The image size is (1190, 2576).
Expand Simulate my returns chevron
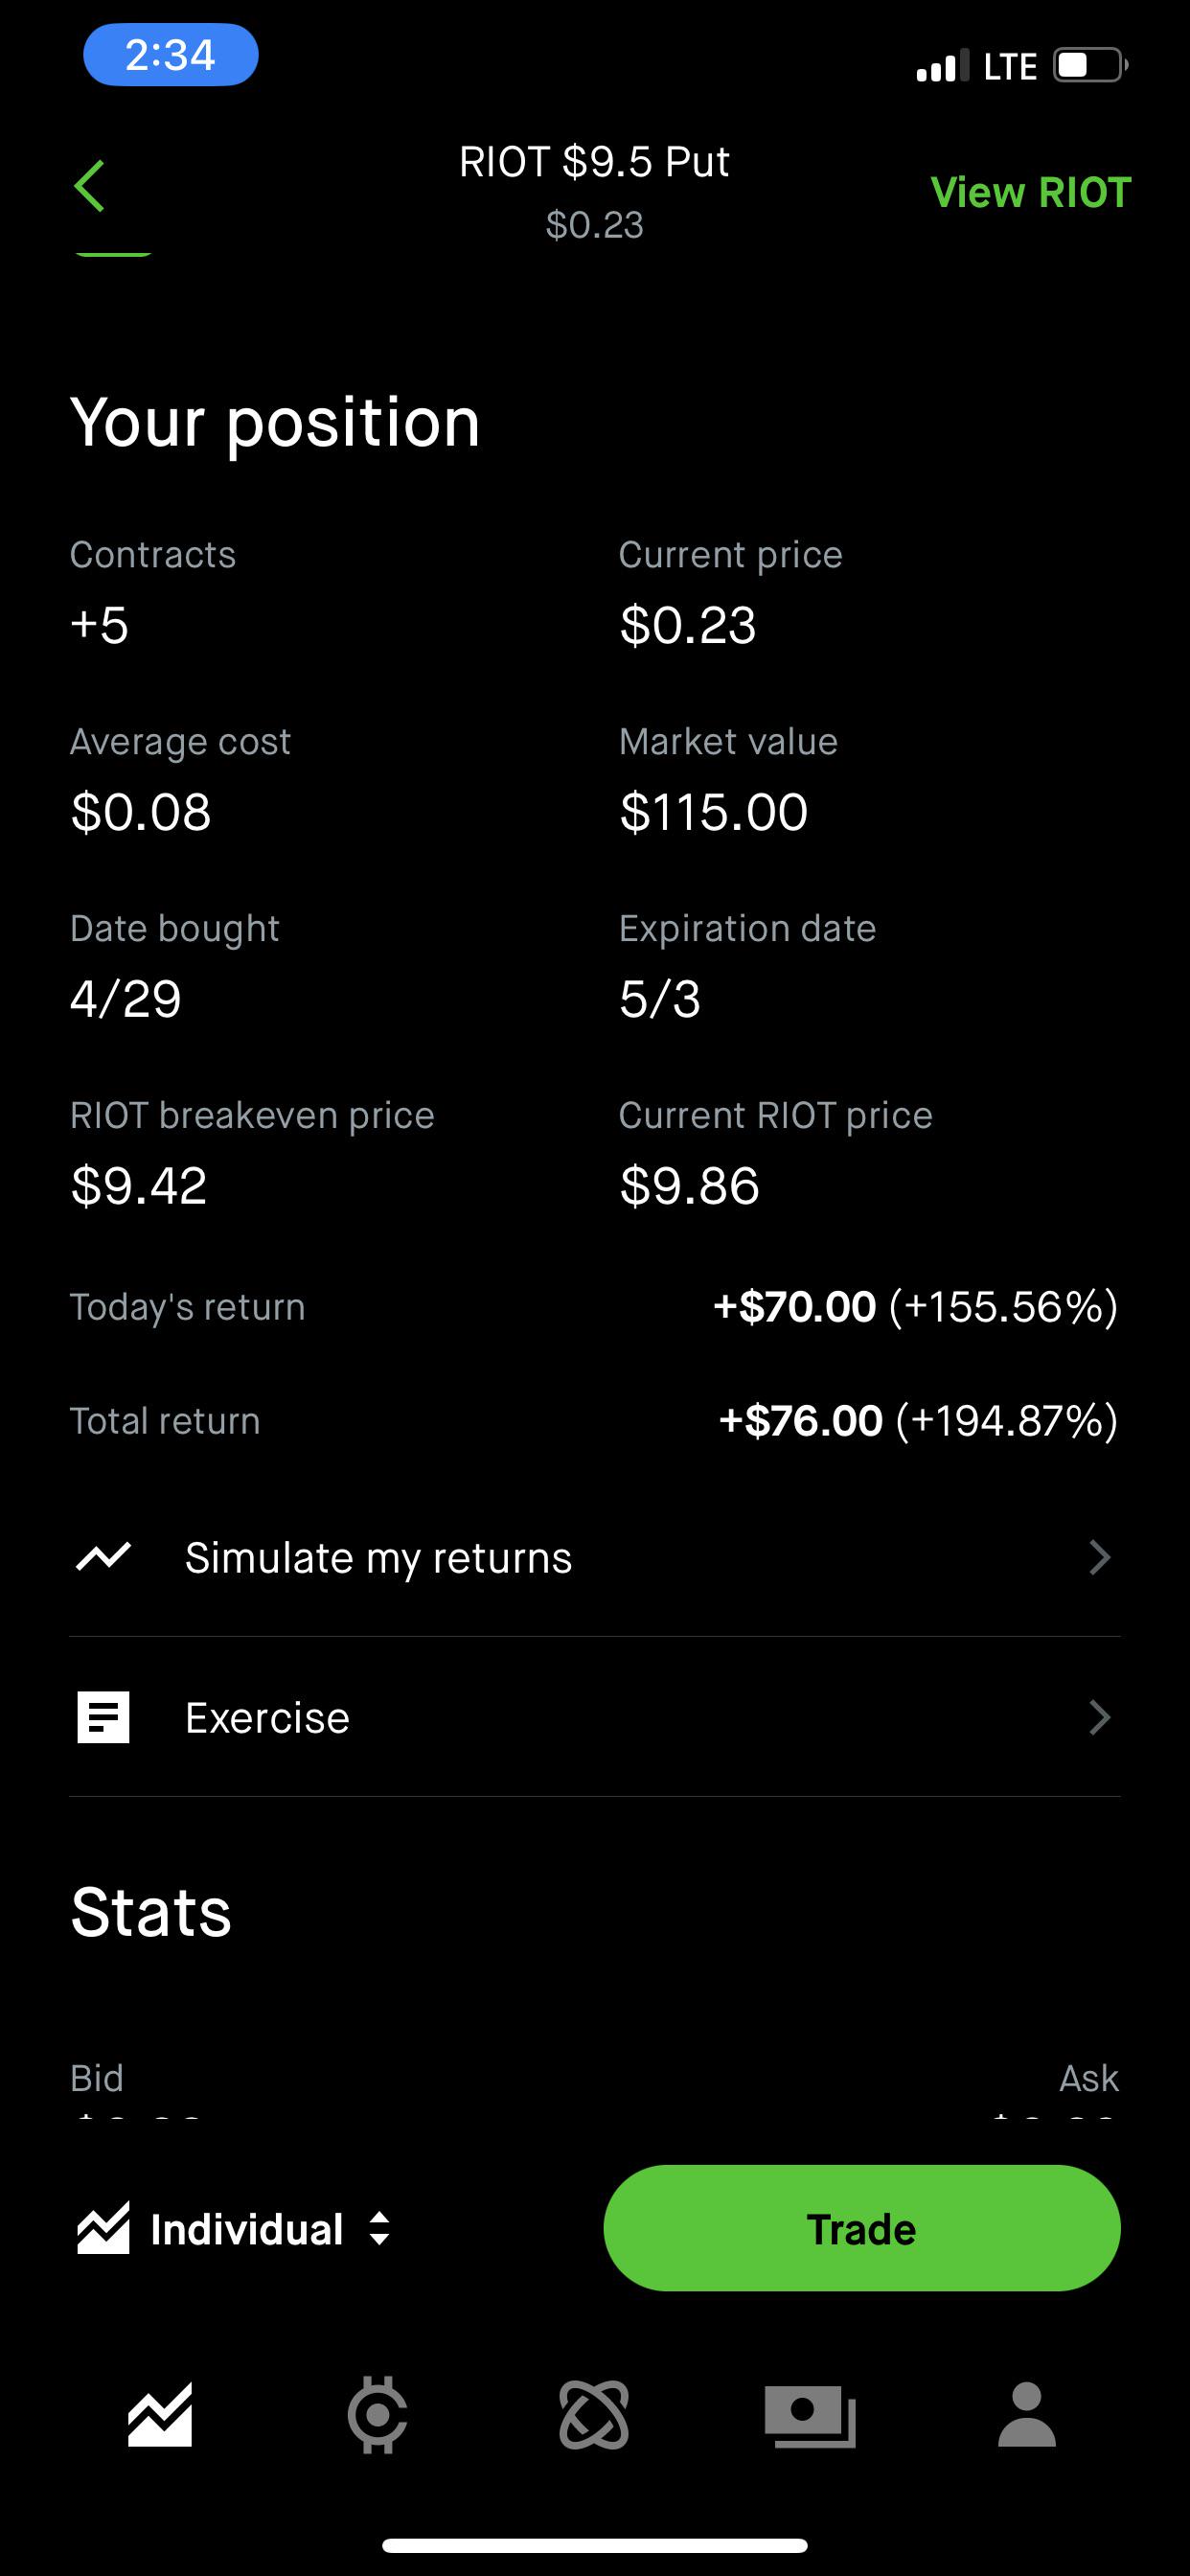point(1099,1557)
